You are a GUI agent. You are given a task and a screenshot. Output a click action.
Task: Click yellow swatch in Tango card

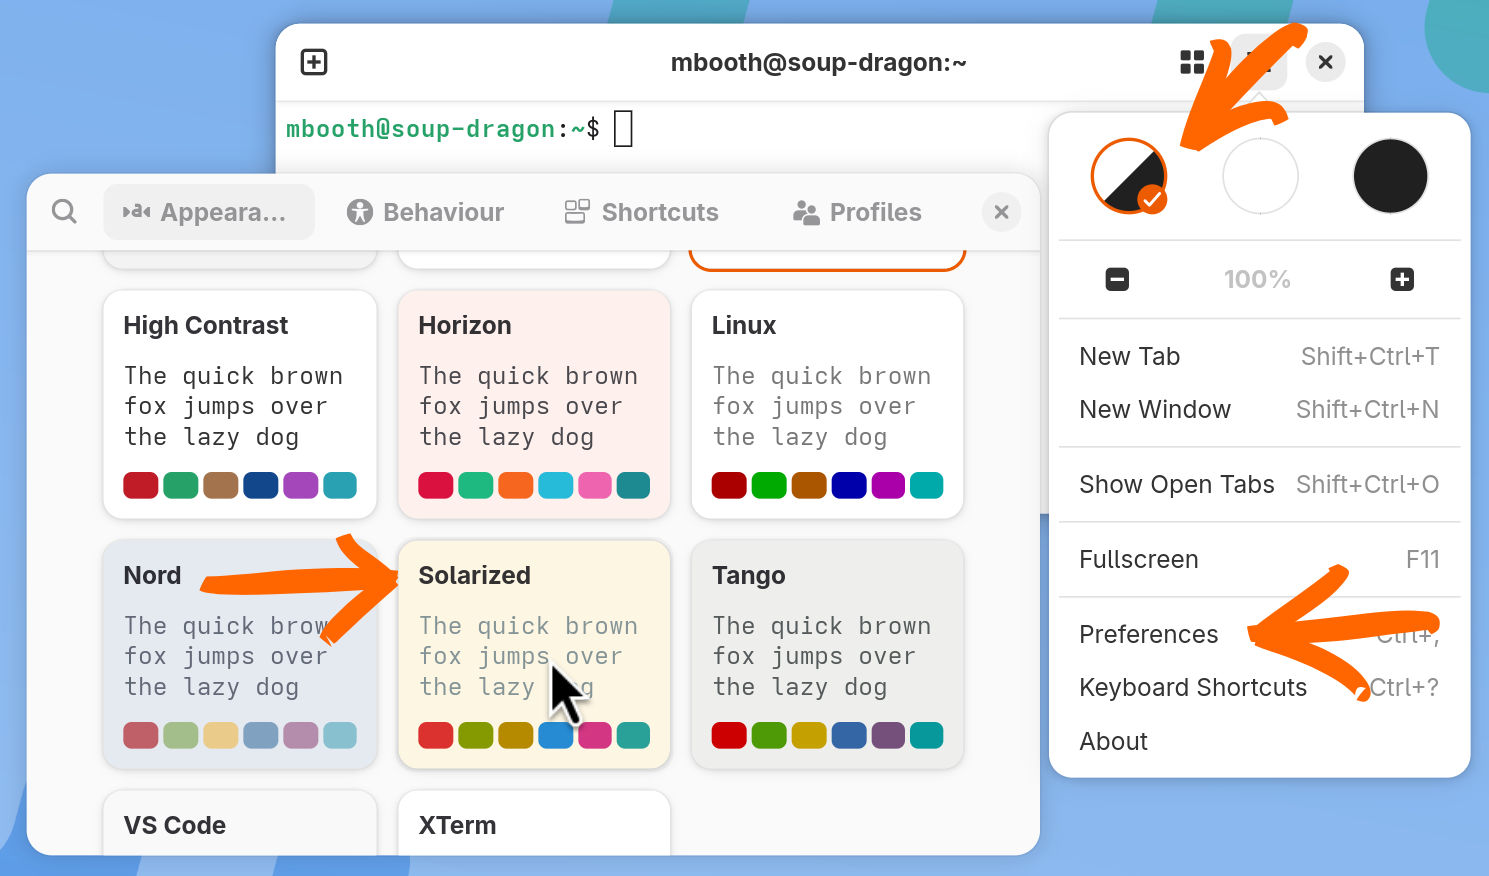(809, 735)
